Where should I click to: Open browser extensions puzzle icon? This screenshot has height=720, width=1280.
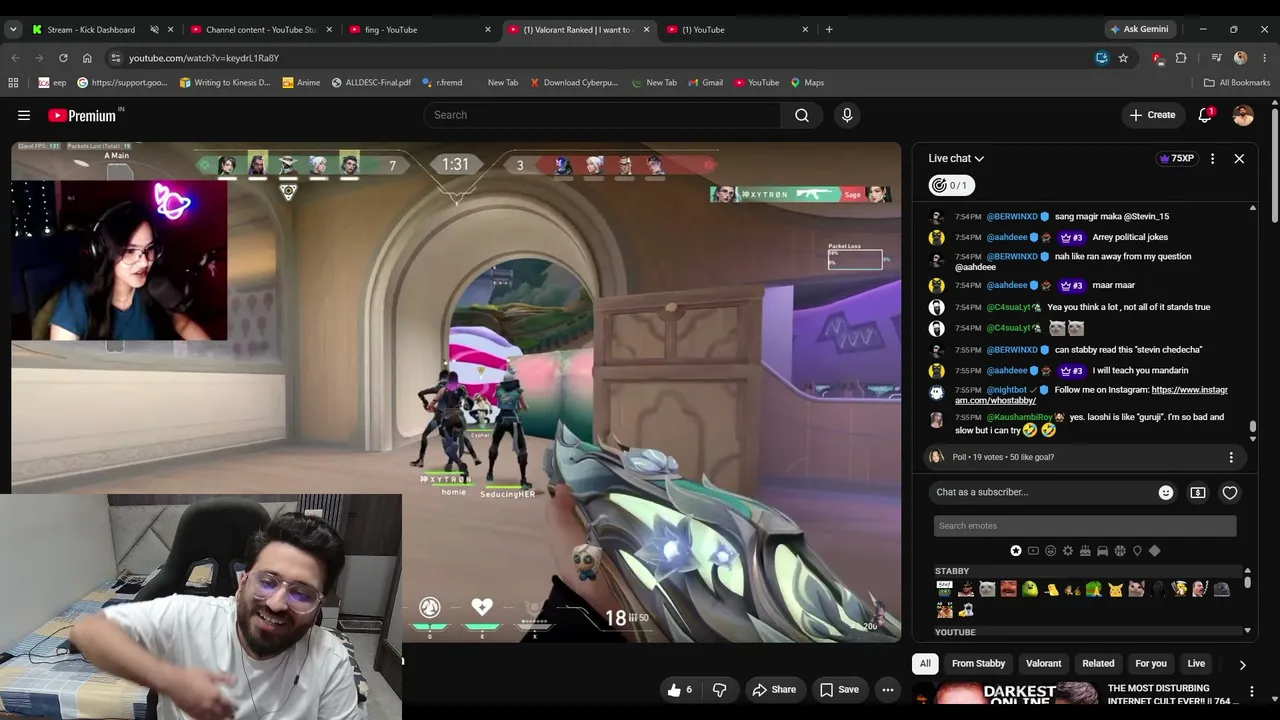(1181, 58)
